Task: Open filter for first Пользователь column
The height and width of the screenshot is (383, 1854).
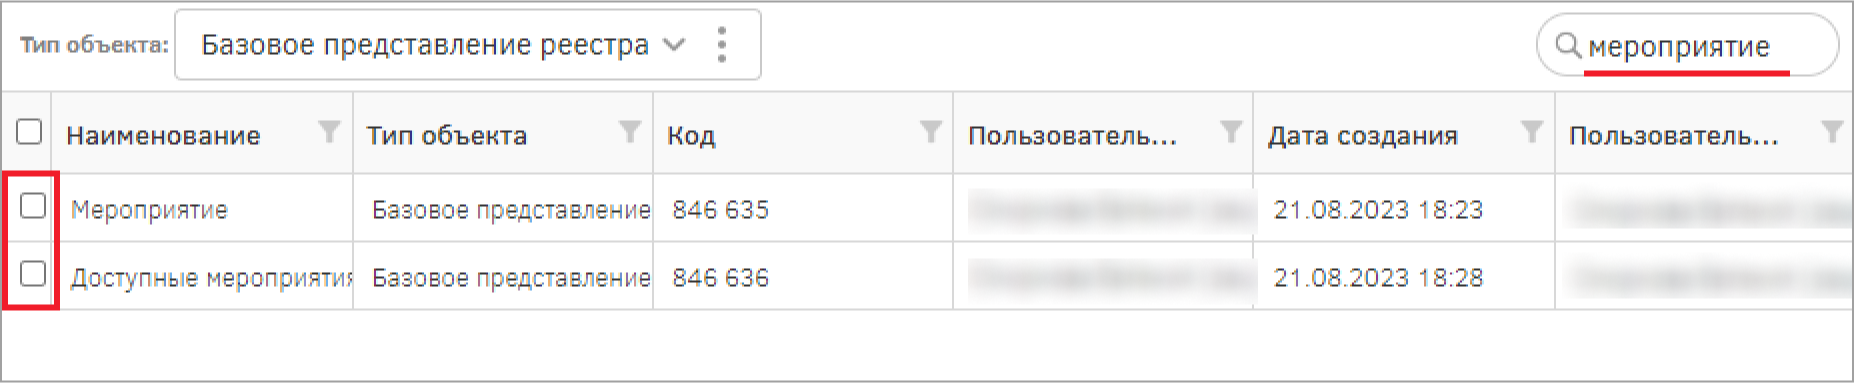Action: (x=1232, y=131)
